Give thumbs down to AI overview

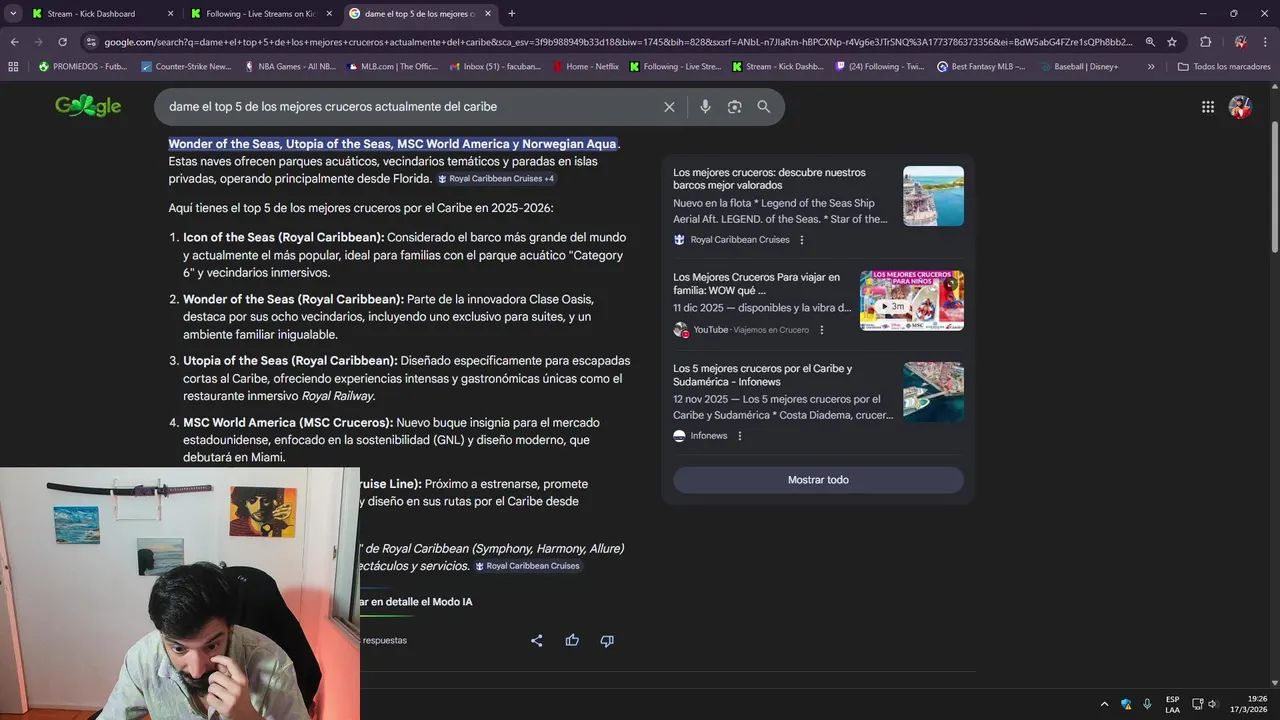click(607, 640)
